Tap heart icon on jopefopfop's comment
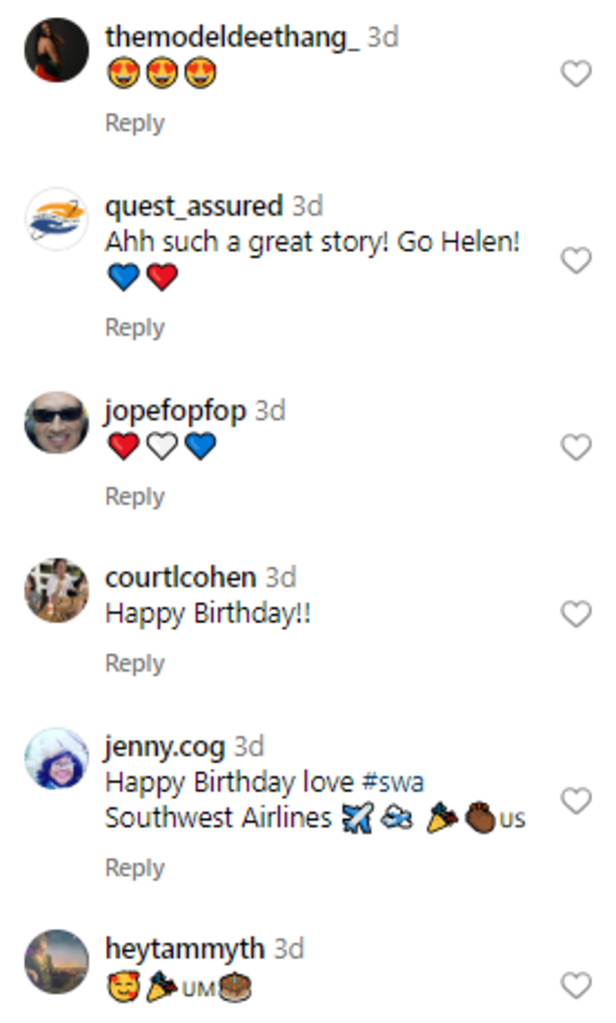This screenshot has width=616, height=1023. pyautogui.click(x=576, y=448)
